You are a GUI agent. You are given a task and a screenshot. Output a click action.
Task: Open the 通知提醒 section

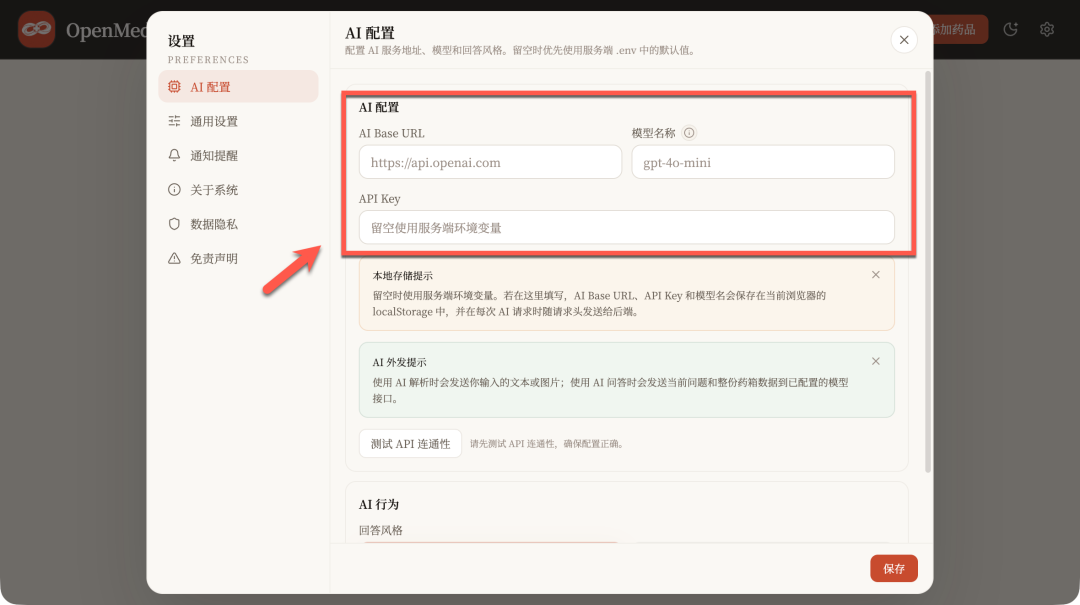(238, 156)
